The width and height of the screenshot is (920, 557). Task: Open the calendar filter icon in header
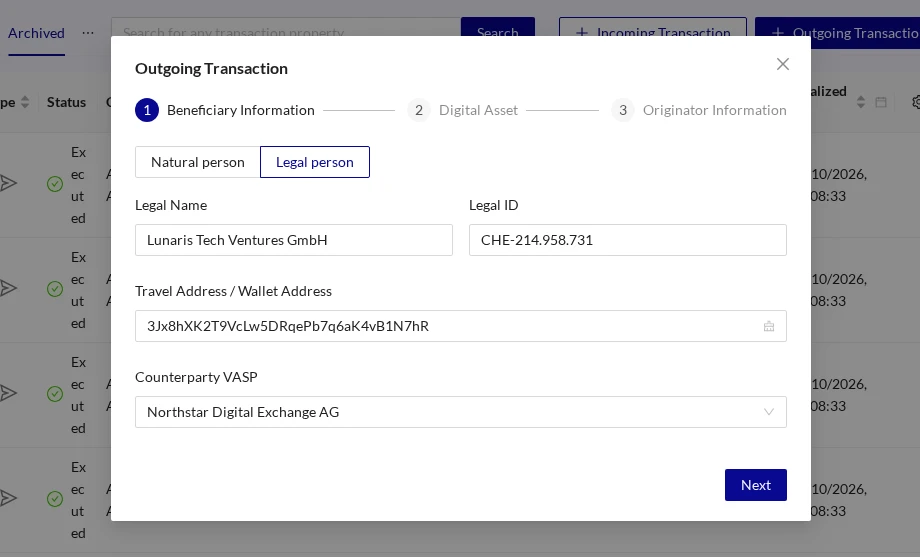click(881, 102)
